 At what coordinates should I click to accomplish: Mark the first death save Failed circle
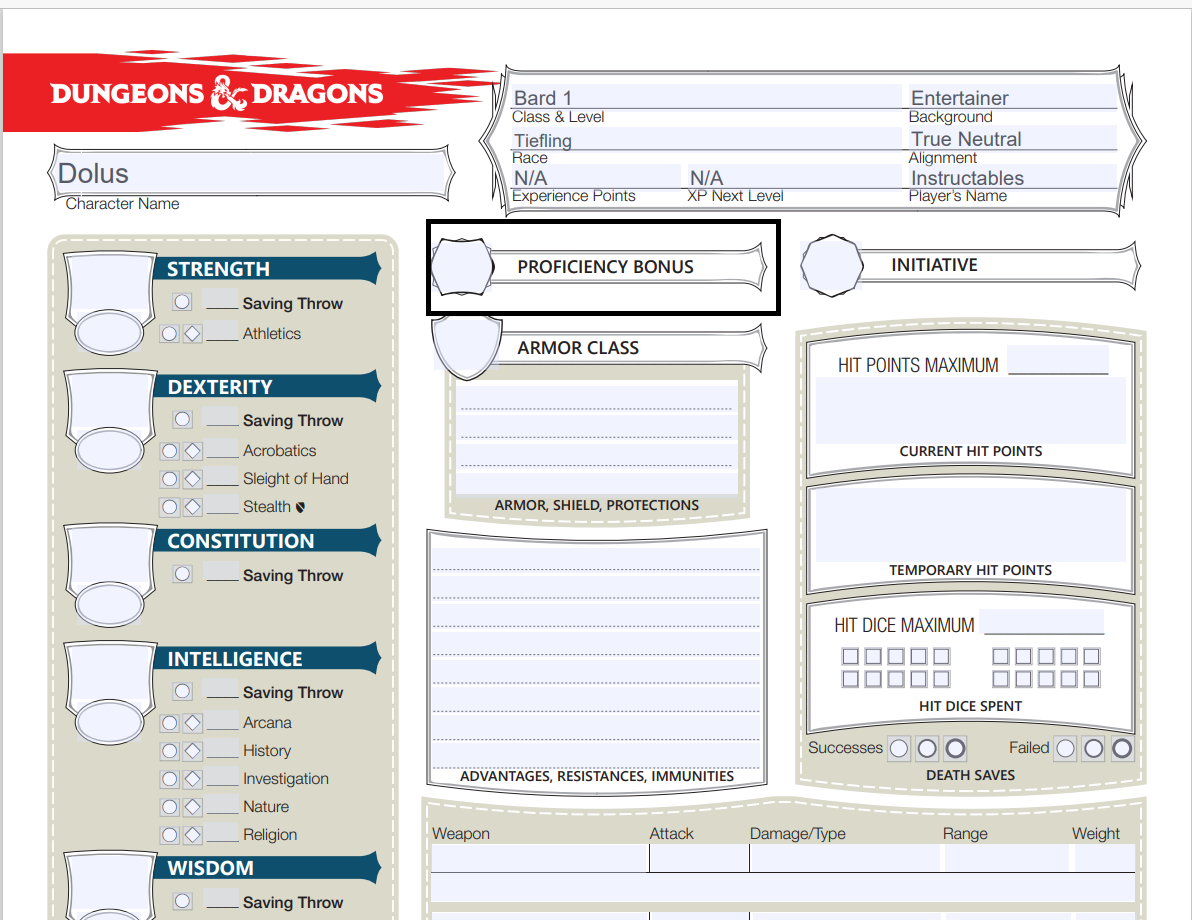click(1066, 749)
